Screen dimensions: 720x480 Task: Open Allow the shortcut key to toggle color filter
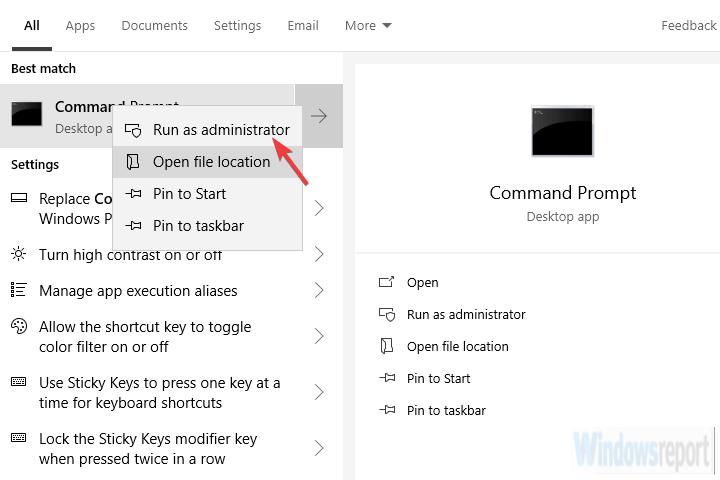click(x=145, y=337)
